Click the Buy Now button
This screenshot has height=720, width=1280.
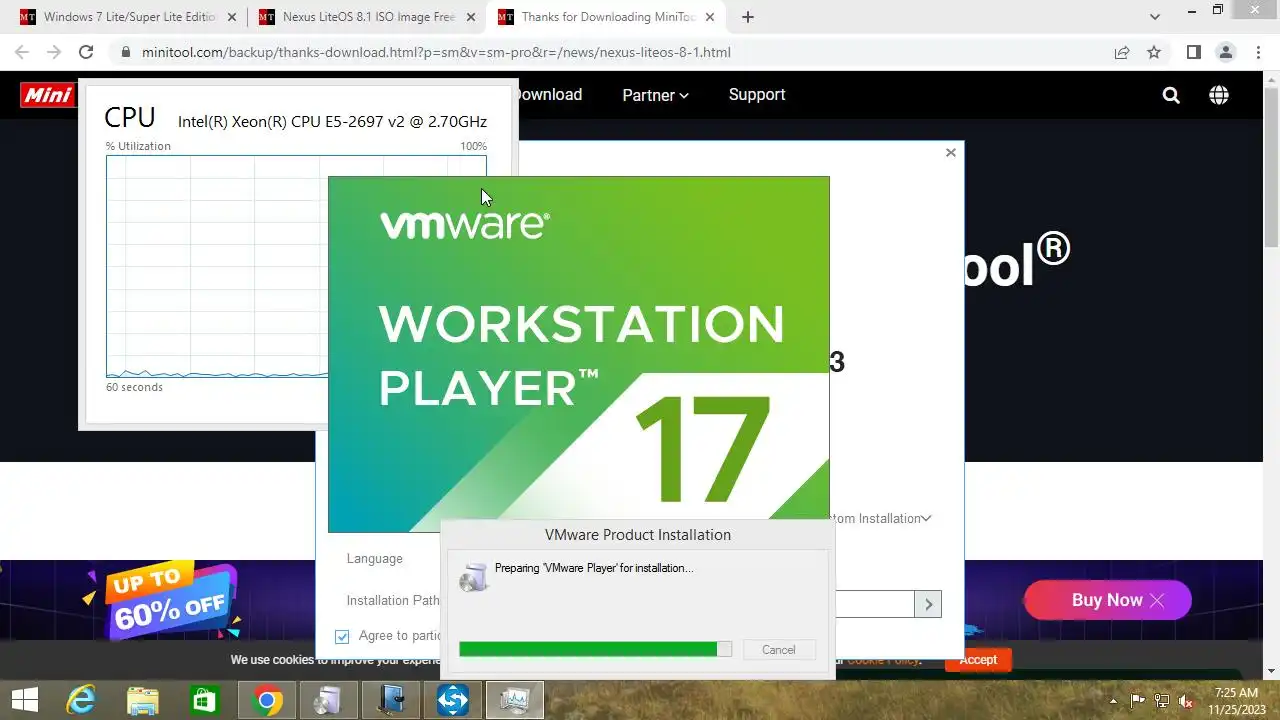[1108, 600]
